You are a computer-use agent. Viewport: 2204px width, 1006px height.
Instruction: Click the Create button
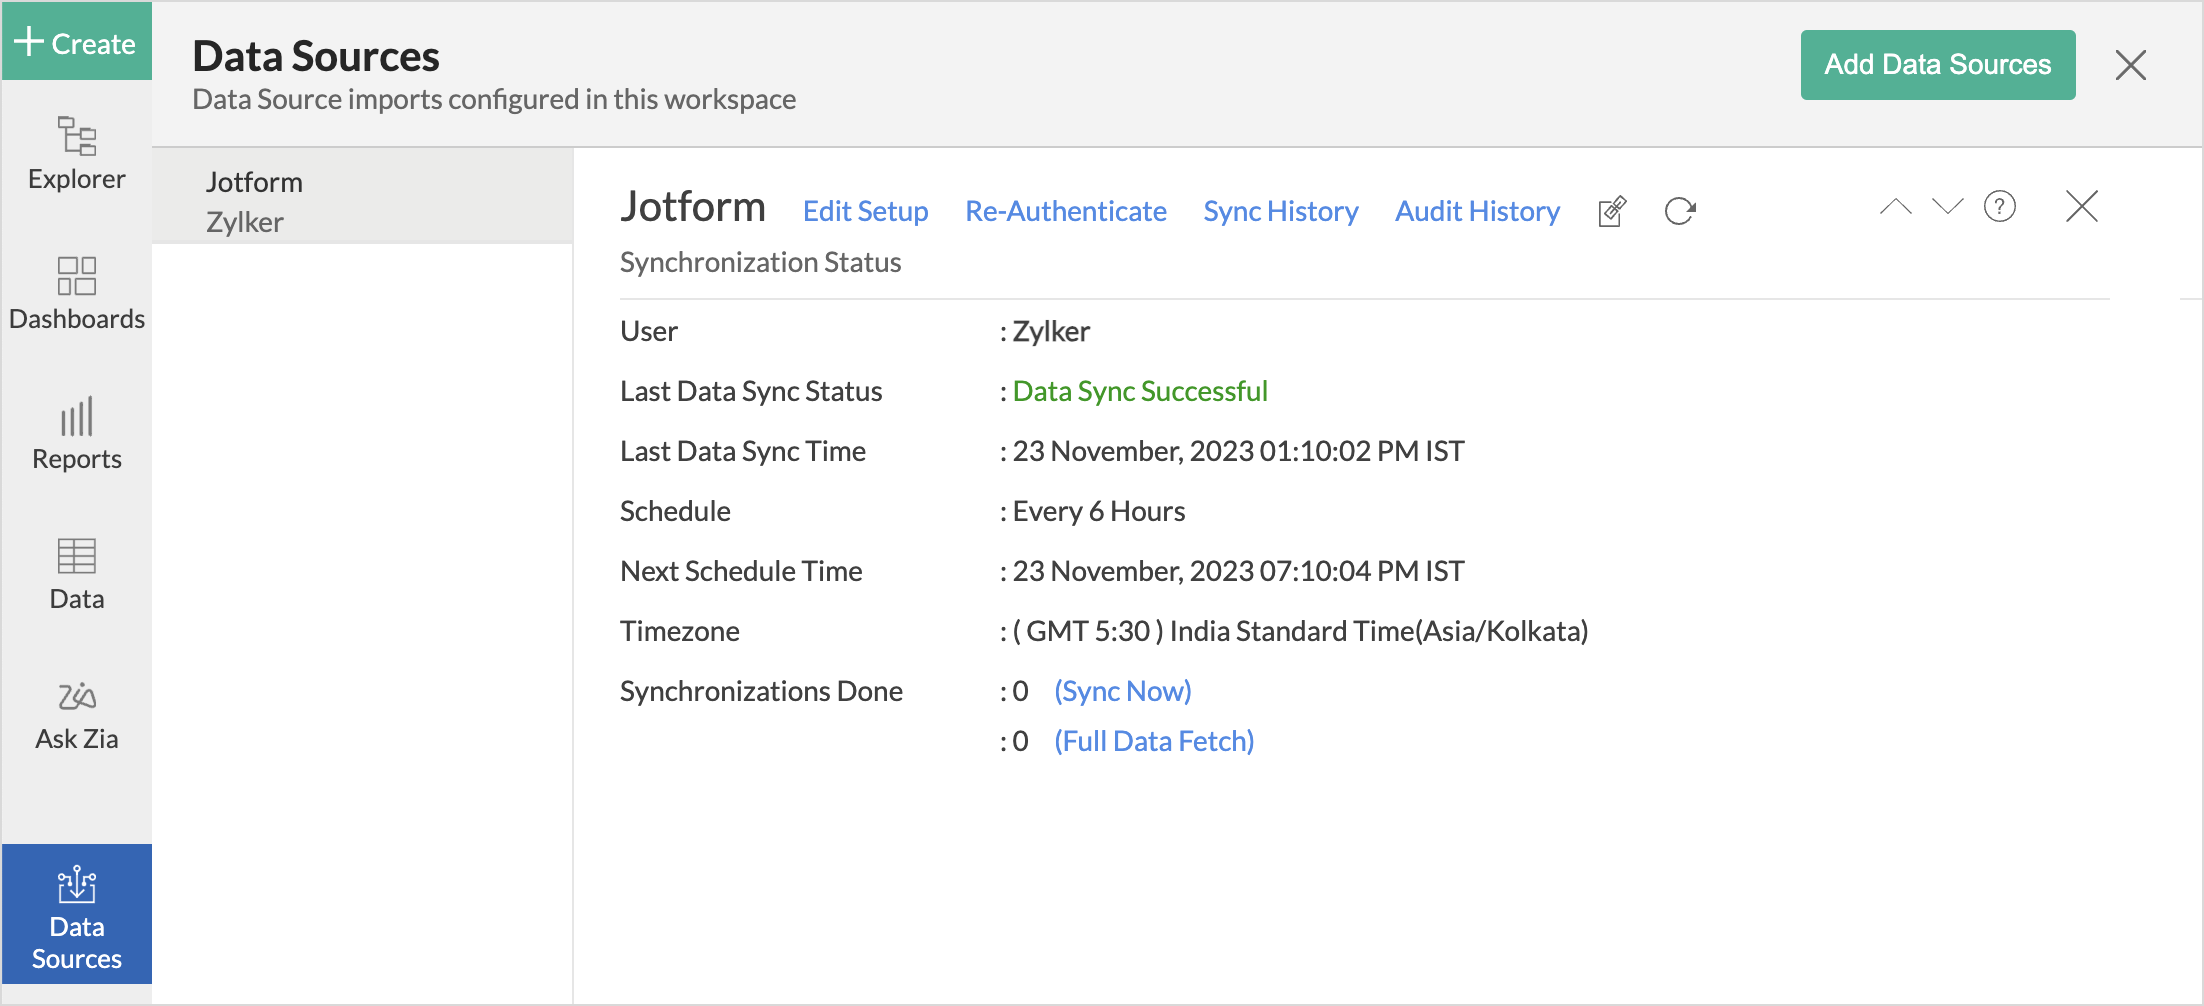[77, 42]
